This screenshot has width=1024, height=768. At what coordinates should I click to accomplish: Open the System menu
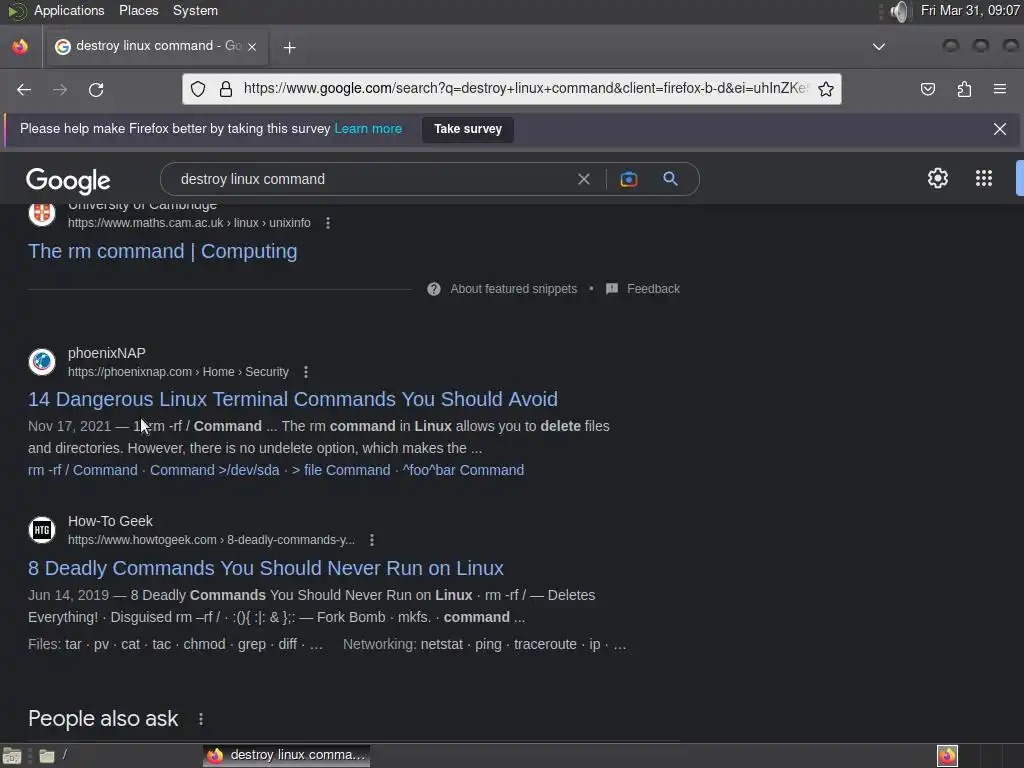[x=195, y=10]
